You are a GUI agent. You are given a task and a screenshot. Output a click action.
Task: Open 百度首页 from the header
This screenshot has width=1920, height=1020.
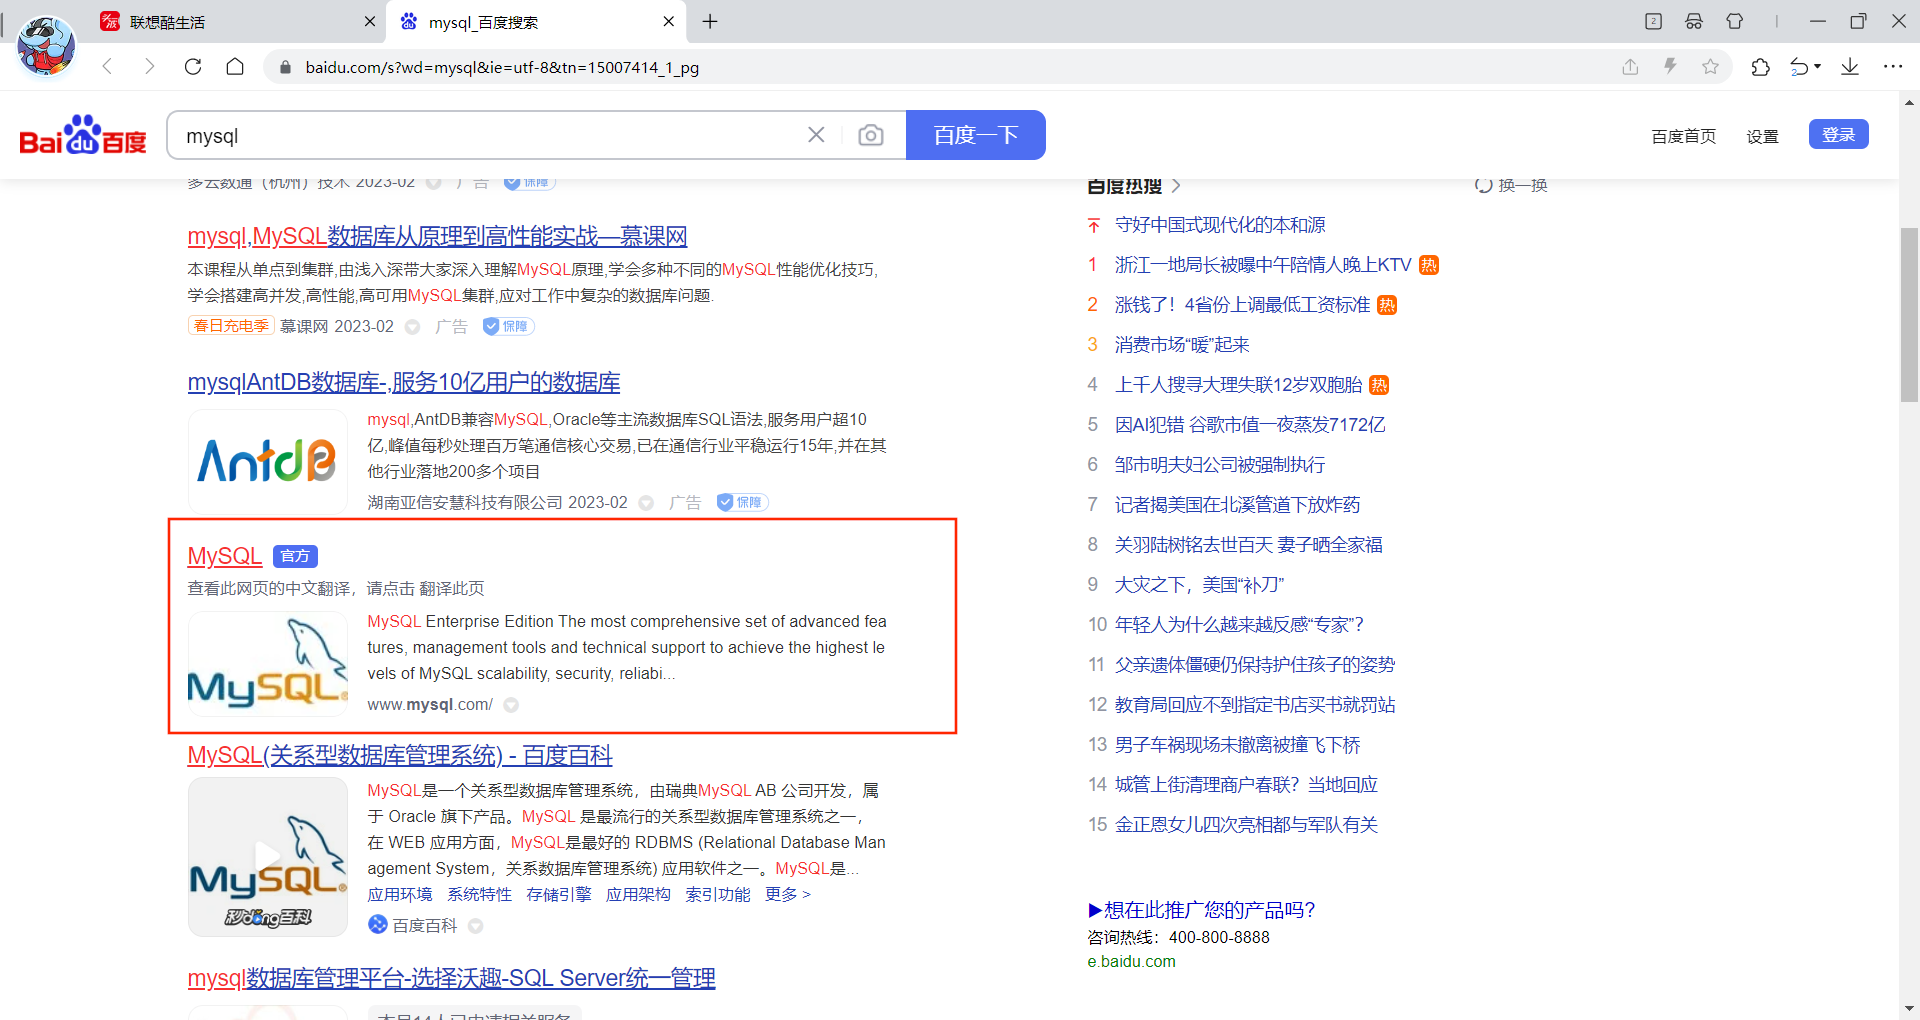point(1684,136)
